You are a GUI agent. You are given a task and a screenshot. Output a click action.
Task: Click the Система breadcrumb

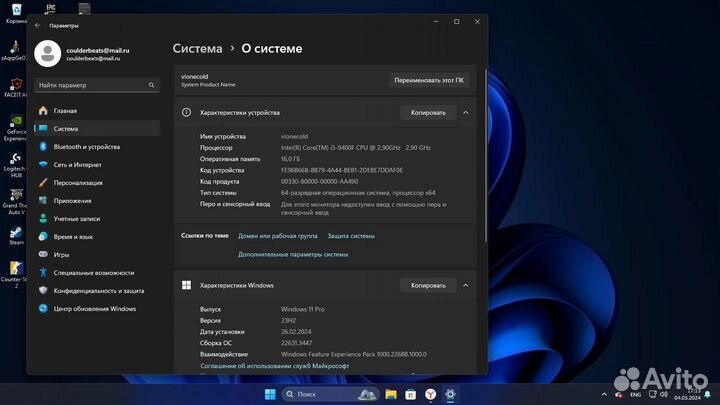click(197, 49)
